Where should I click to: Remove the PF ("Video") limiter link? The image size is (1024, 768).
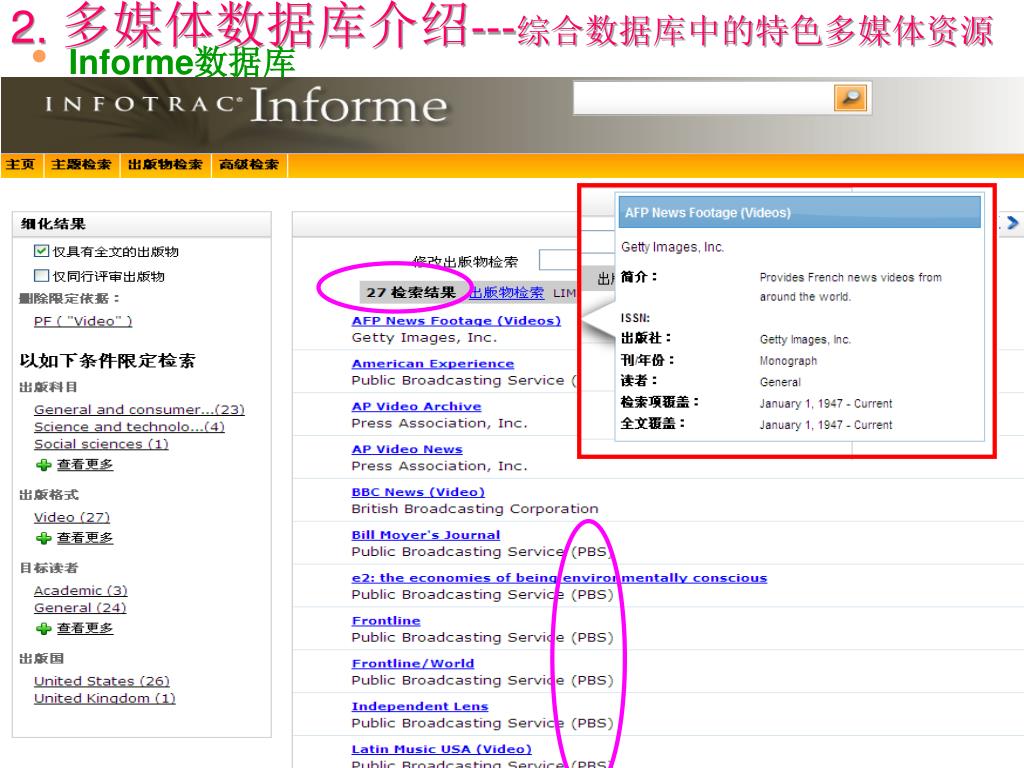[83, 321]
